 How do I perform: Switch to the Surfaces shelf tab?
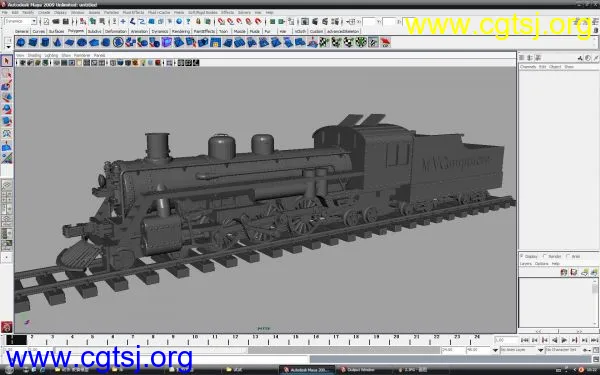56,31
